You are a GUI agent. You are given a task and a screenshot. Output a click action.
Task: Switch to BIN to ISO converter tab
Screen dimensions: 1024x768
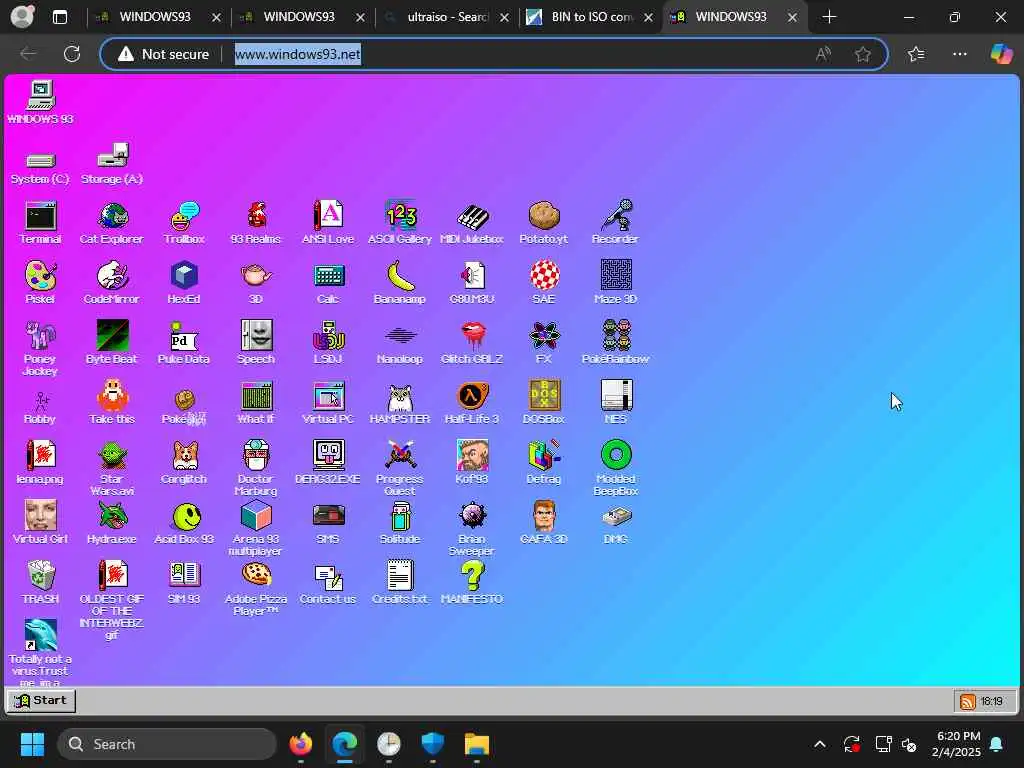tap(591, 17)
